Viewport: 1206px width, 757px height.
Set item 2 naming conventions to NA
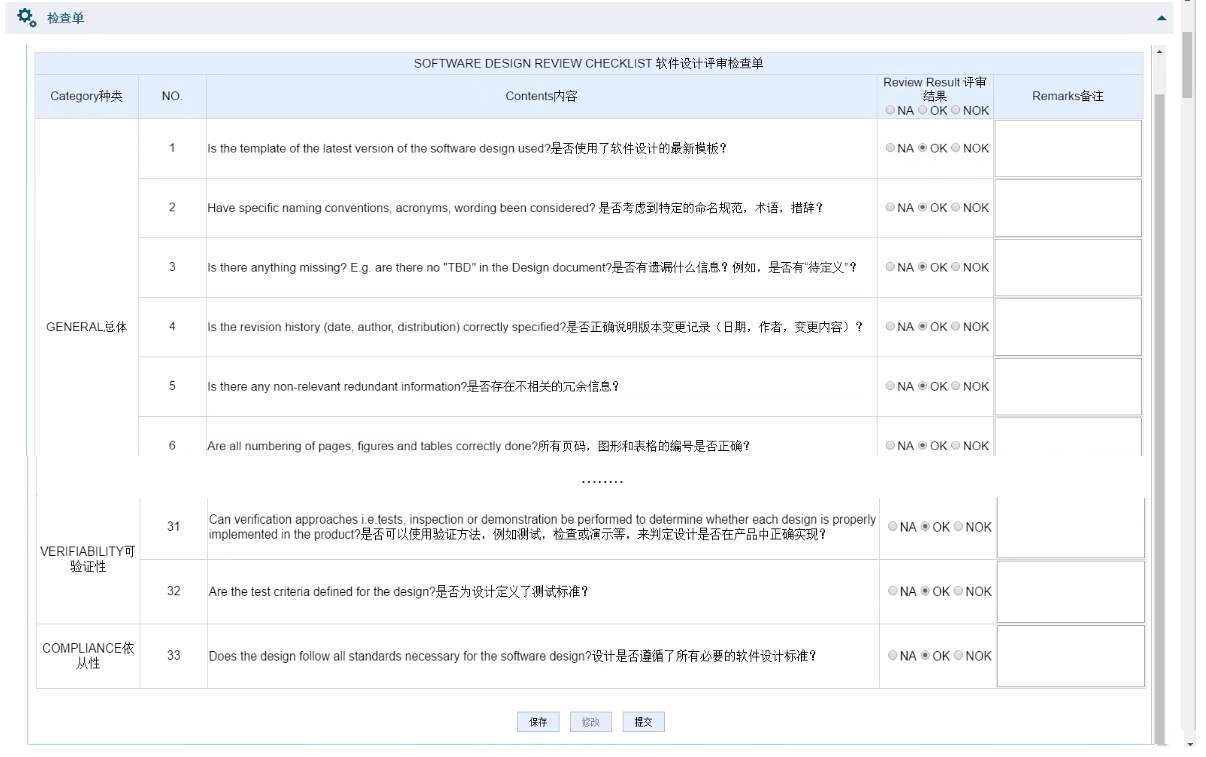click(891, 208)
